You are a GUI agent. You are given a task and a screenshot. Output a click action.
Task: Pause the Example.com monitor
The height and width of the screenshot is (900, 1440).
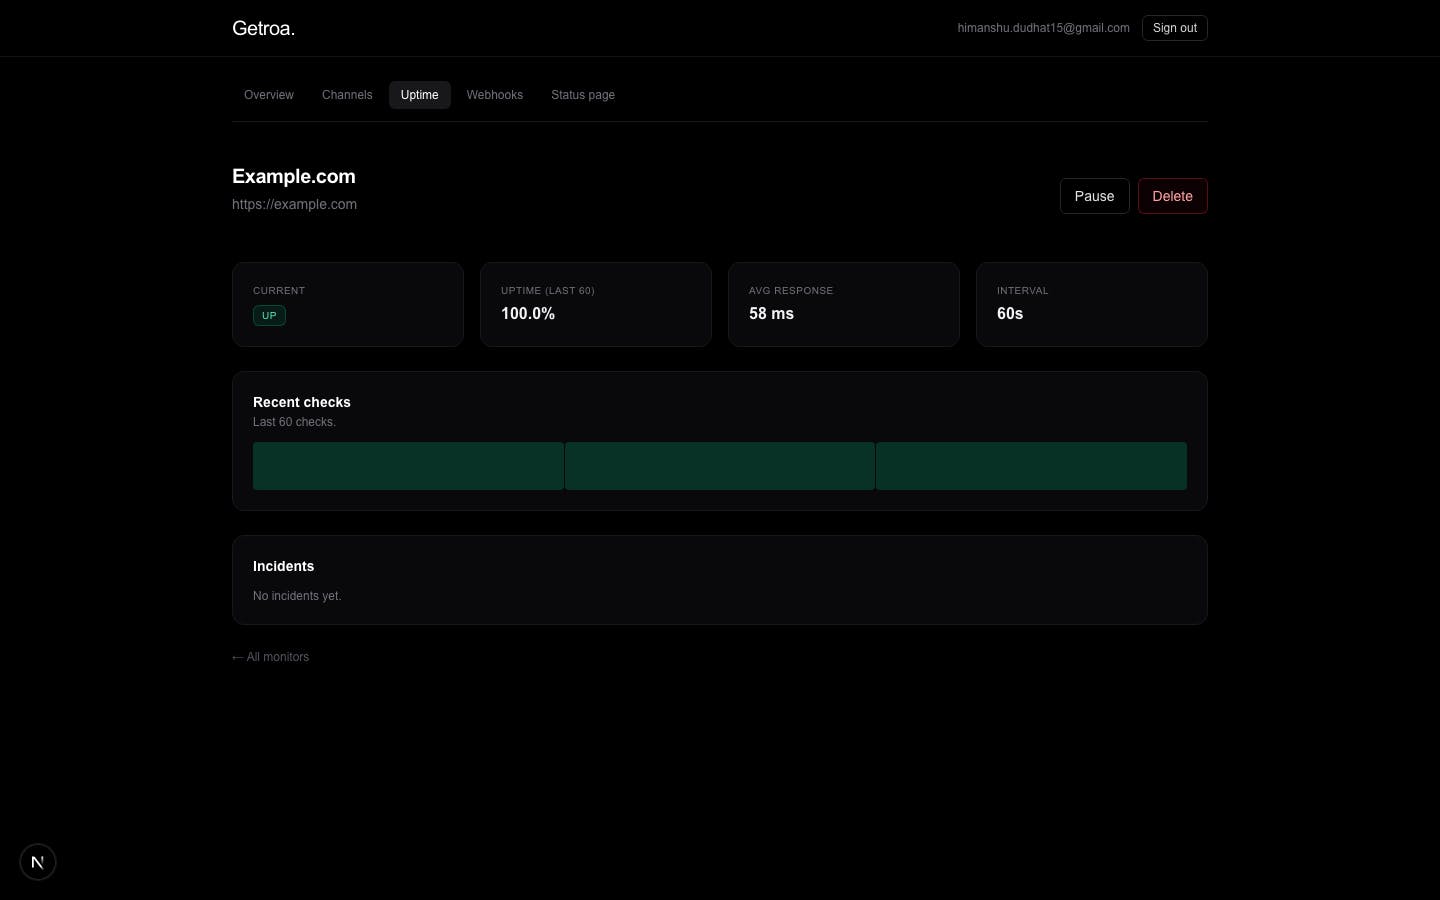coord(1094,196)
